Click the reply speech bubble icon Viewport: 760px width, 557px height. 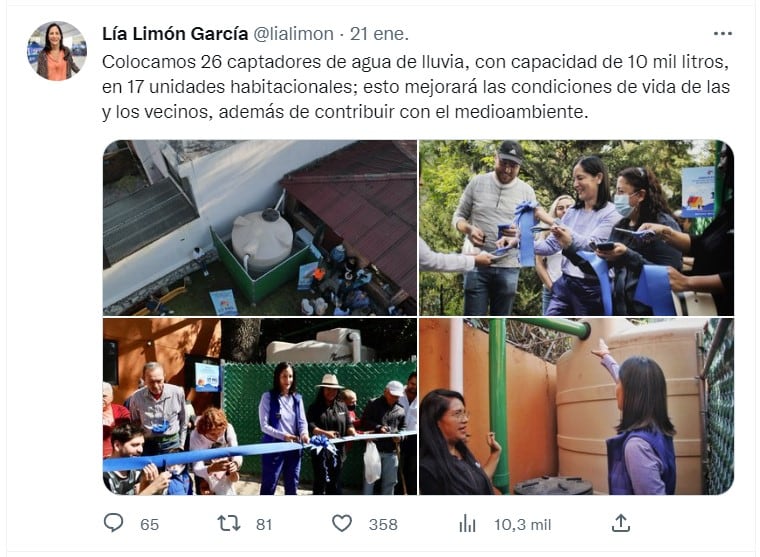(113, 524)
